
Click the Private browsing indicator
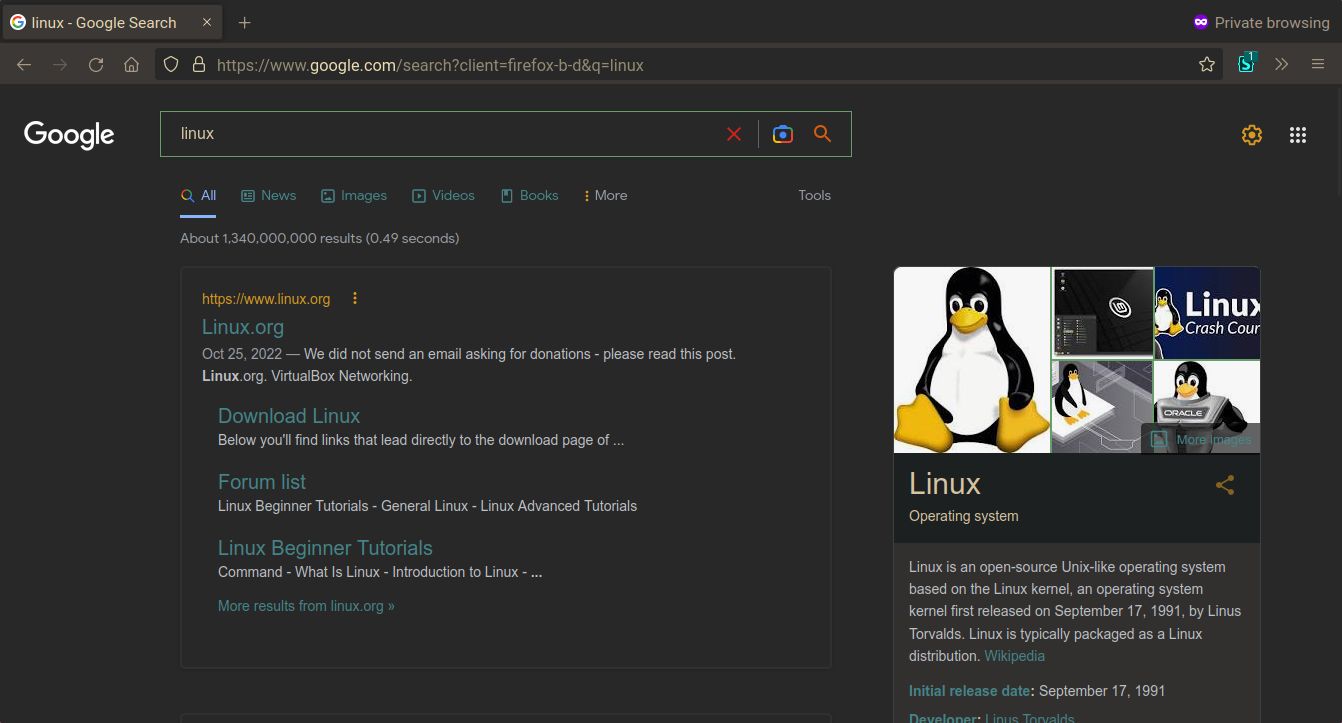1261,22
